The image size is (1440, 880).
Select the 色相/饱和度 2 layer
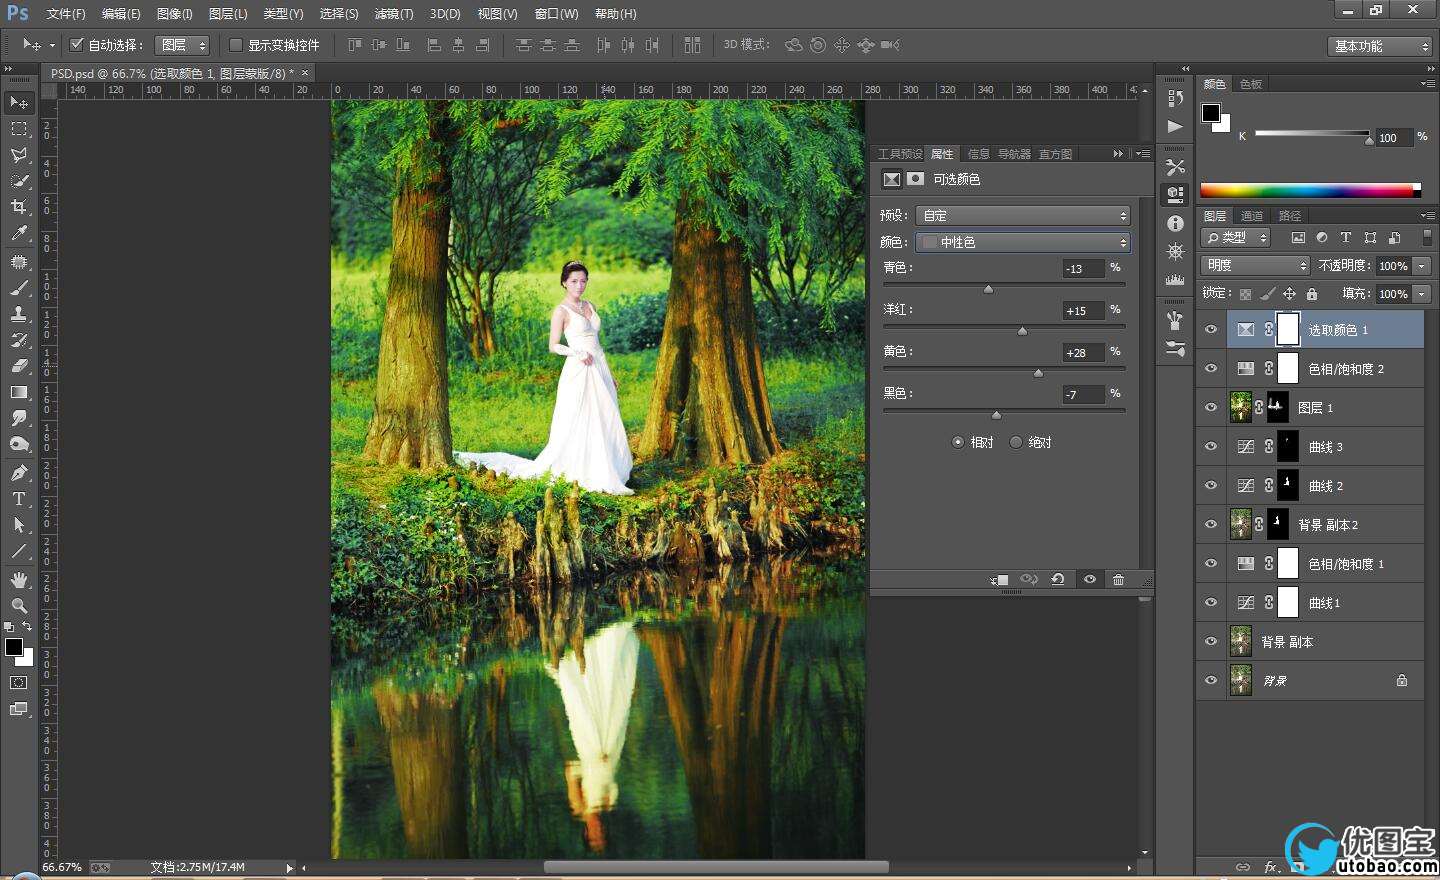click(x=1345, y=369)
